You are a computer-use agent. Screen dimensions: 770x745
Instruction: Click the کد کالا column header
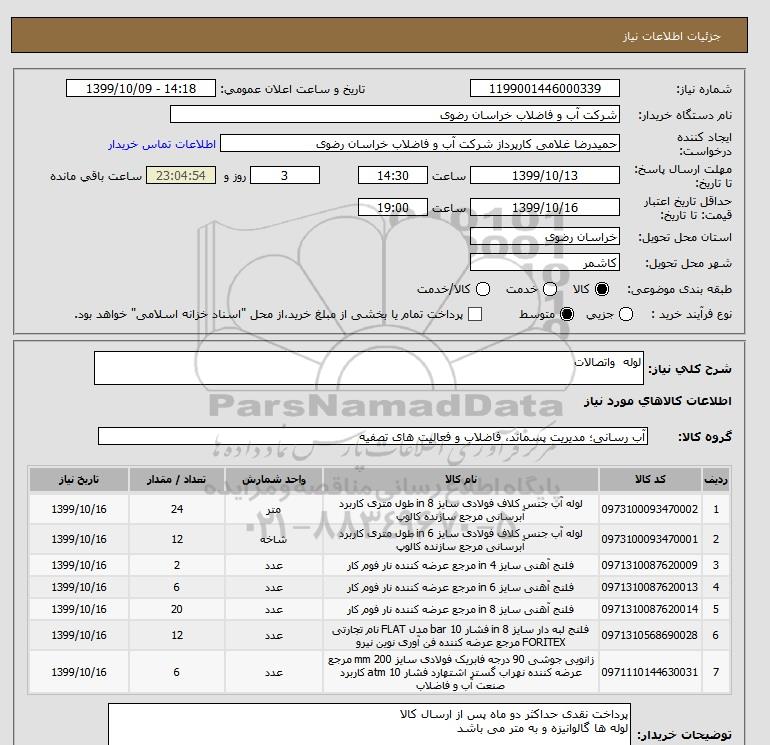tap(650, 479)
